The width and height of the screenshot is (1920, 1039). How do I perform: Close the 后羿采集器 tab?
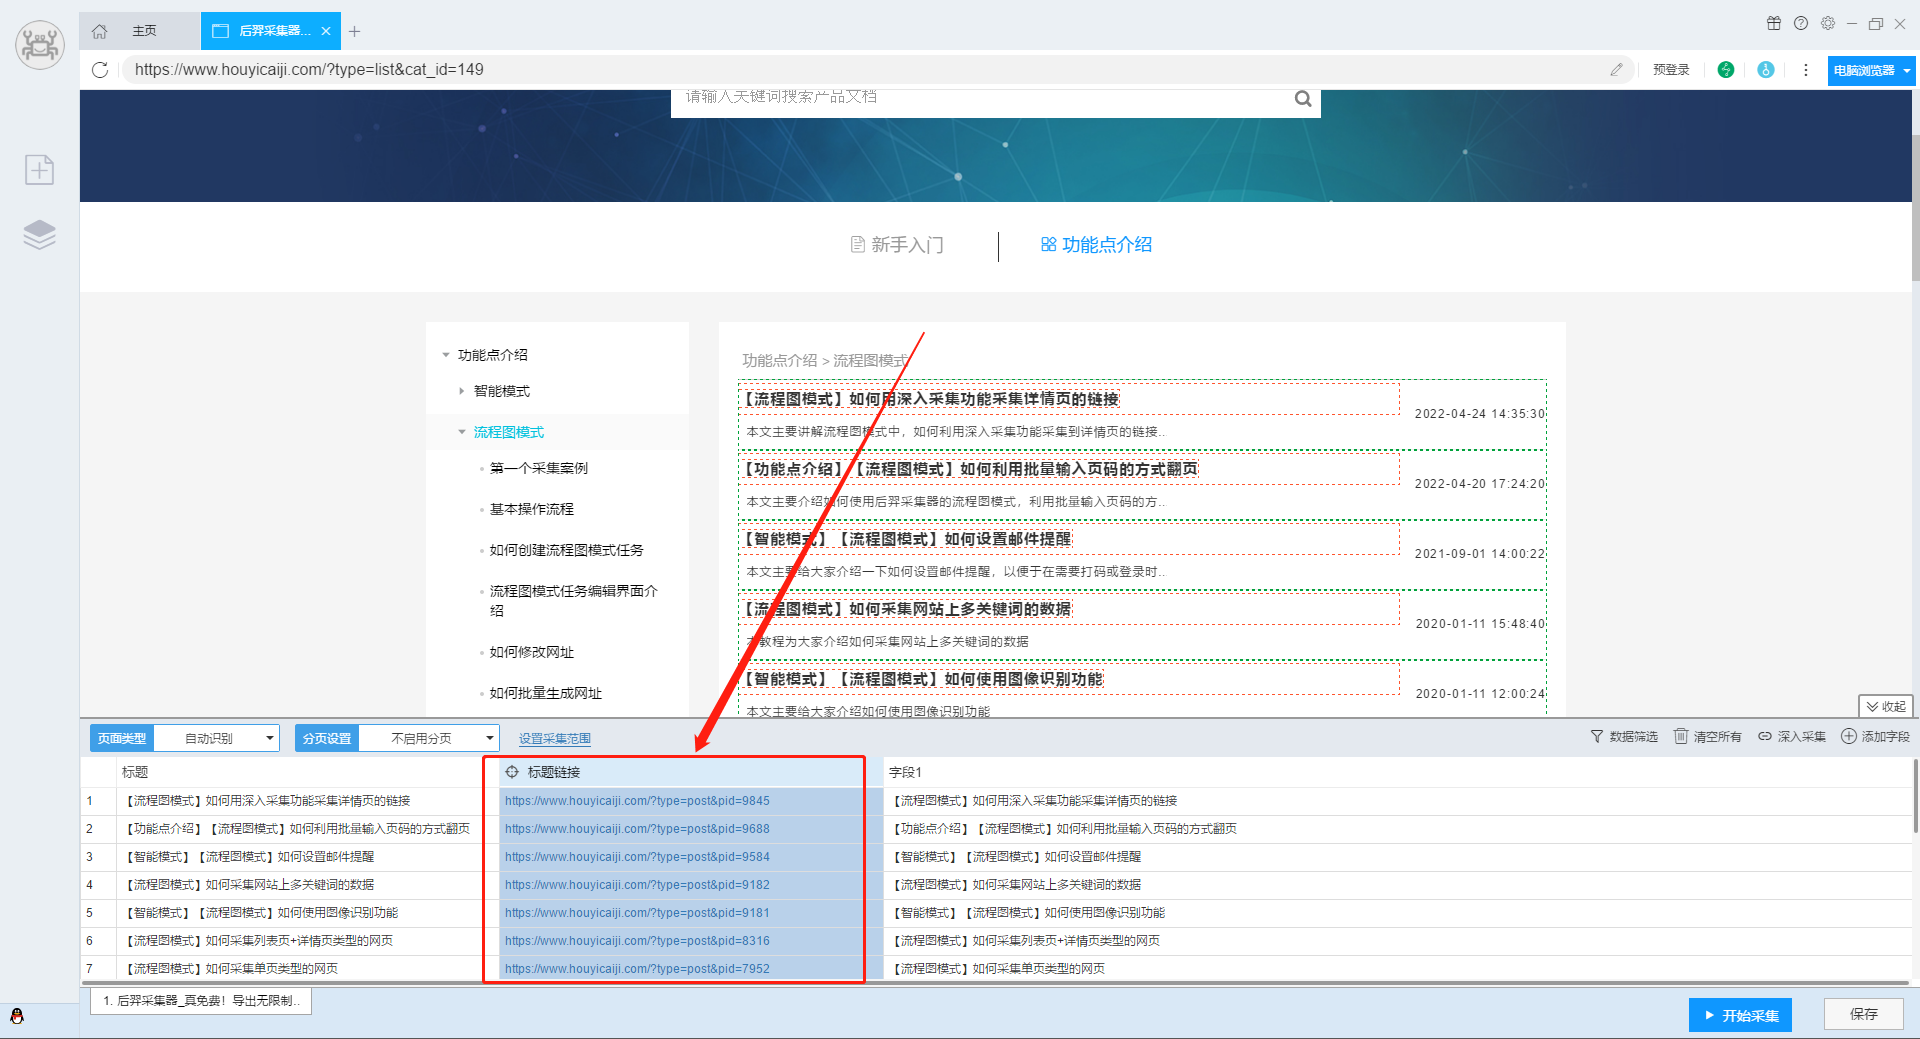coord(326,31)
